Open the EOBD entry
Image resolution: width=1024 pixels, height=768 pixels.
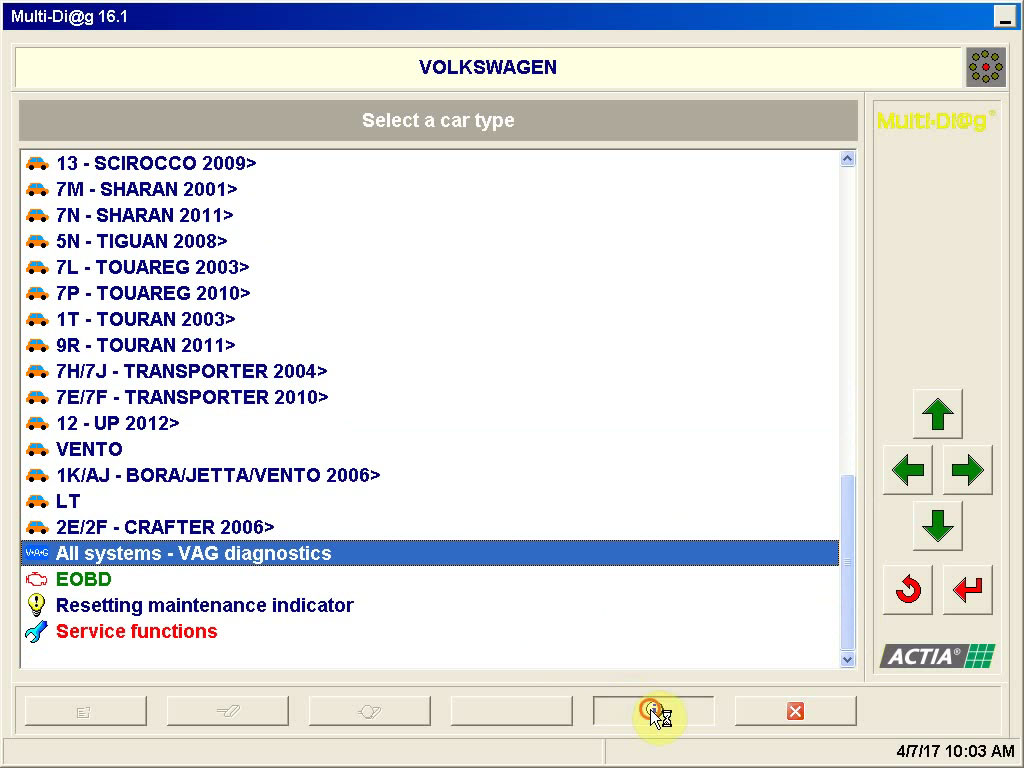pyautogui.click(x=83, y=579)
